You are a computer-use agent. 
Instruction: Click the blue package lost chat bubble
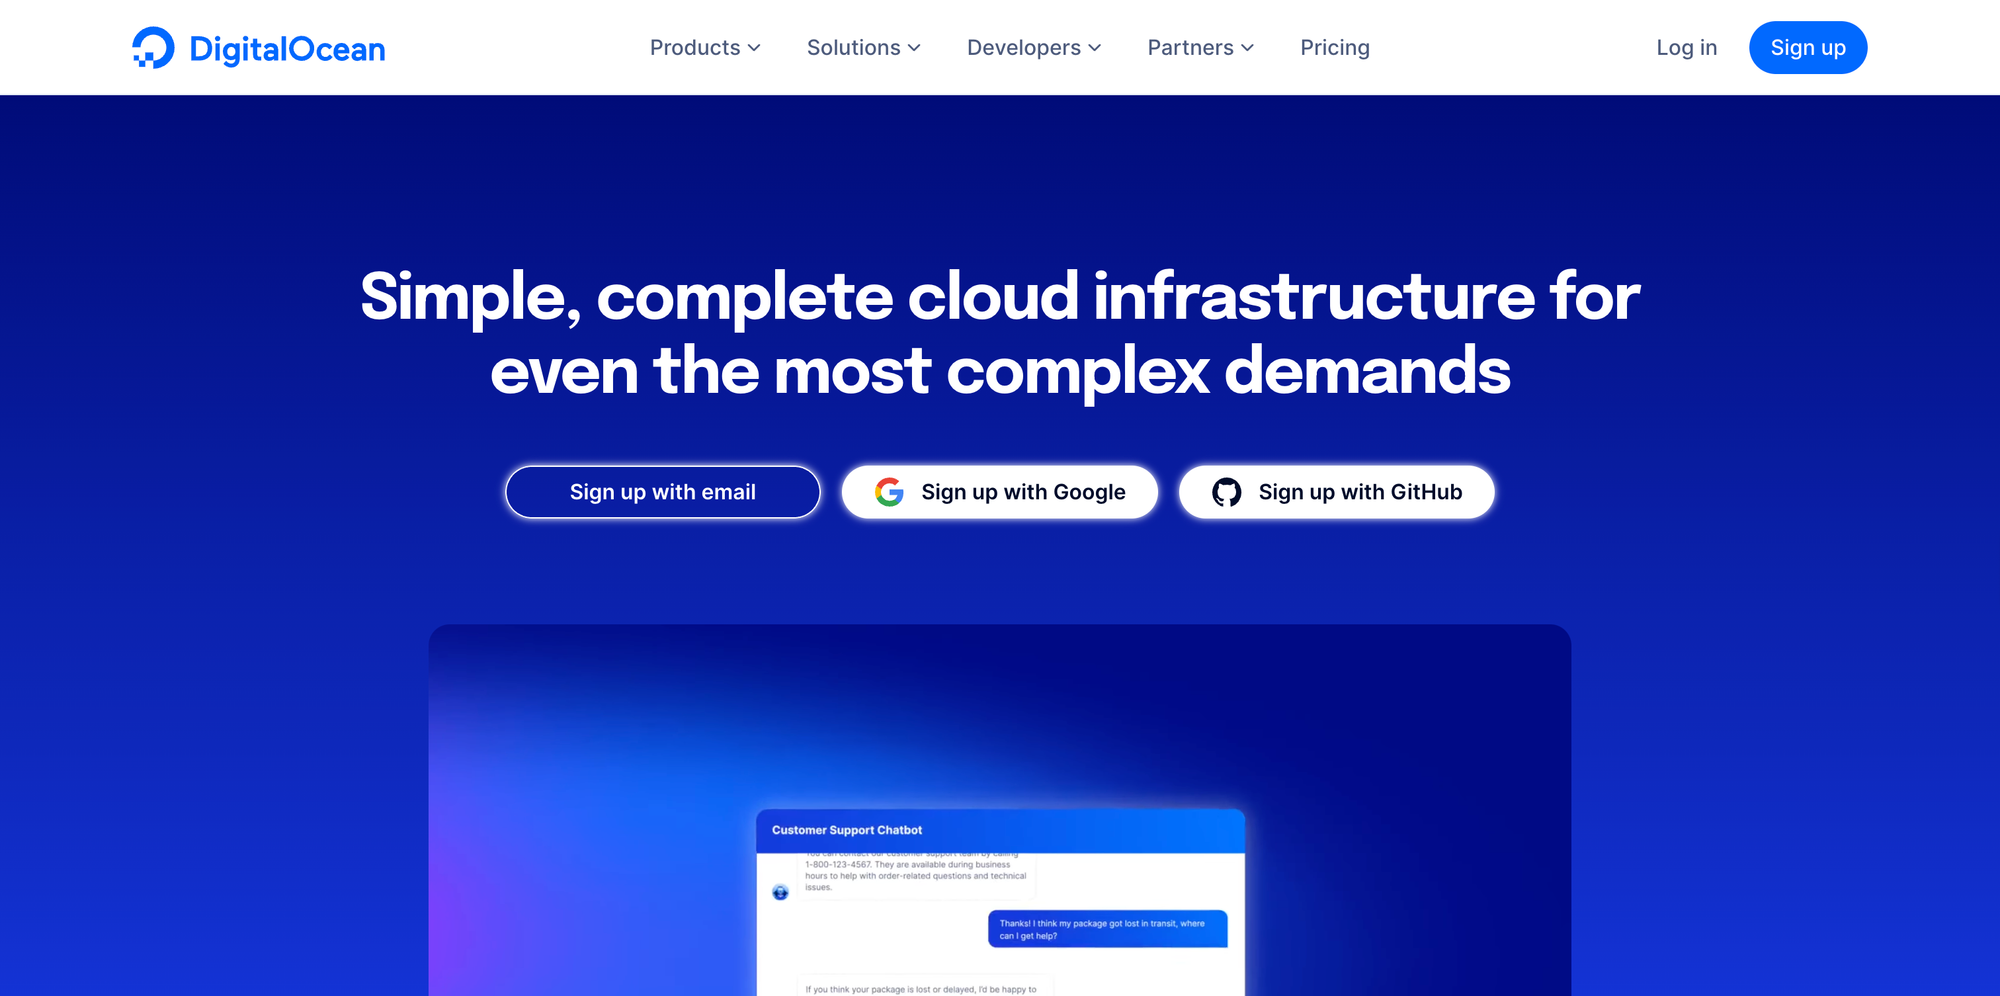pos(1108,929)
